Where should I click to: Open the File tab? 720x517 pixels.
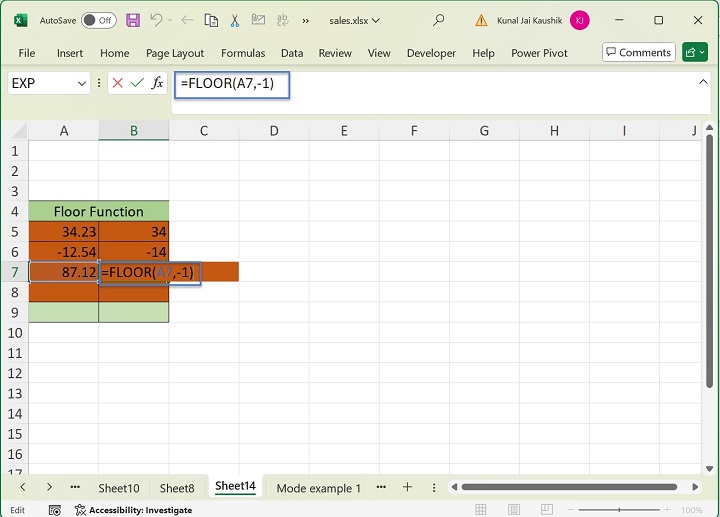(x=27, y=53)
